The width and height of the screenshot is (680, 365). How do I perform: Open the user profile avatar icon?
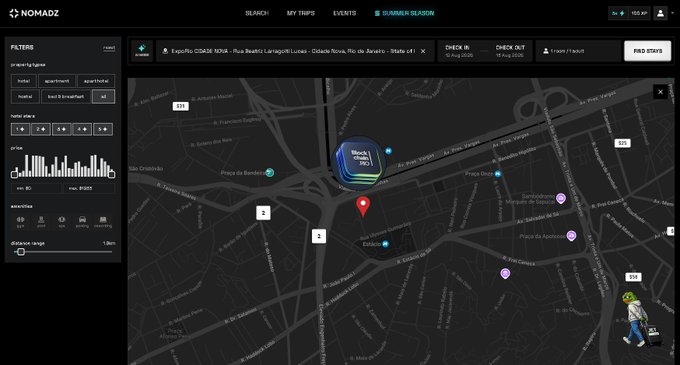click(x=660, y=13)
